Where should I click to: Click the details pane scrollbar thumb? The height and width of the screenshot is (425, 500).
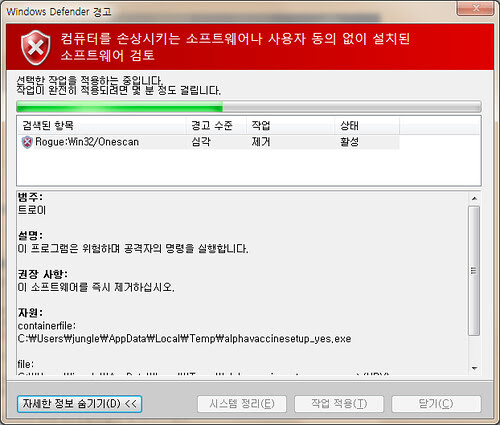point(474,271)
